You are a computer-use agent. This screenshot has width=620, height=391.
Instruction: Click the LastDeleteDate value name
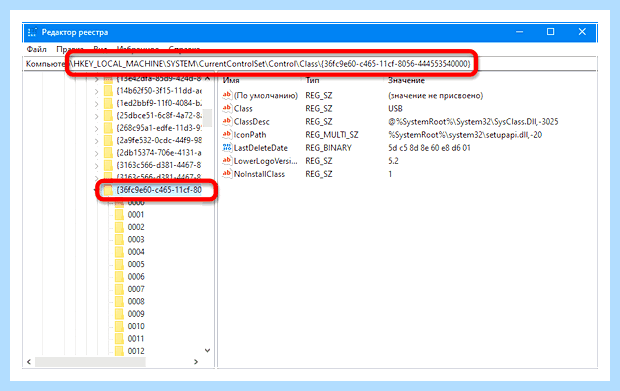click(x=261, y=148)
